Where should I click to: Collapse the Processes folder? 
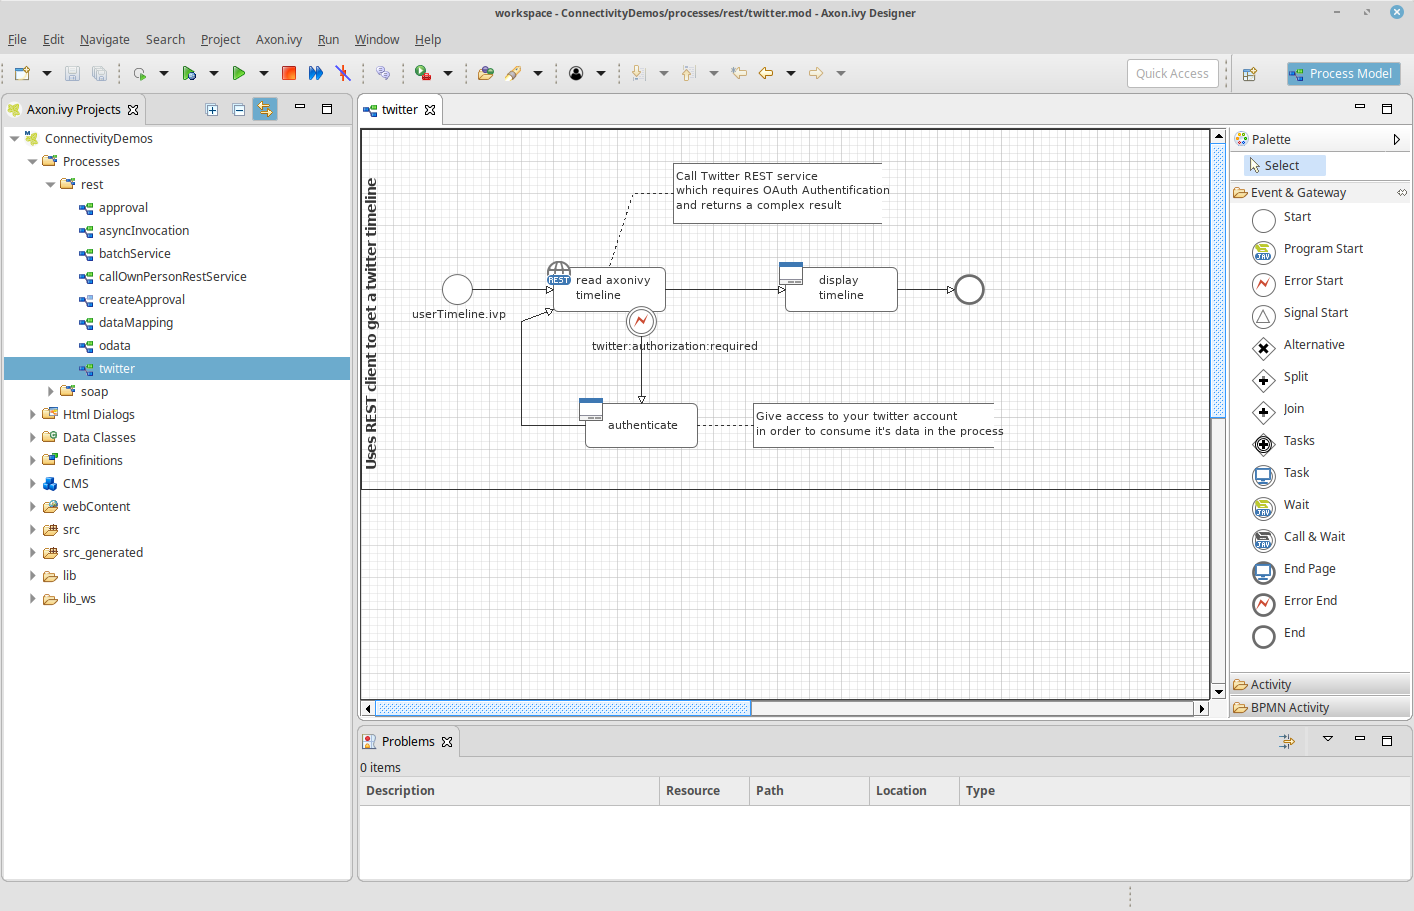32,162
